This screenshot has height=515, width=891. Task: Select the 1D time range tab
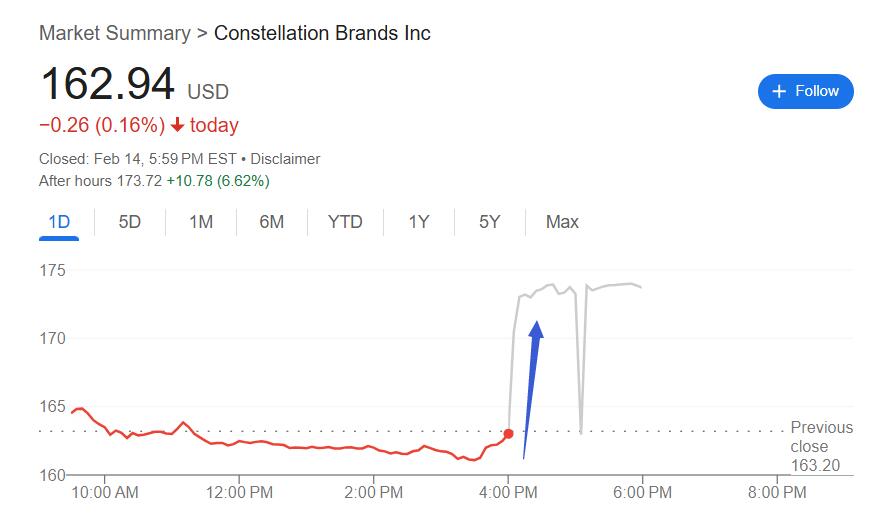pyautogui.click(x=59, y=222)
